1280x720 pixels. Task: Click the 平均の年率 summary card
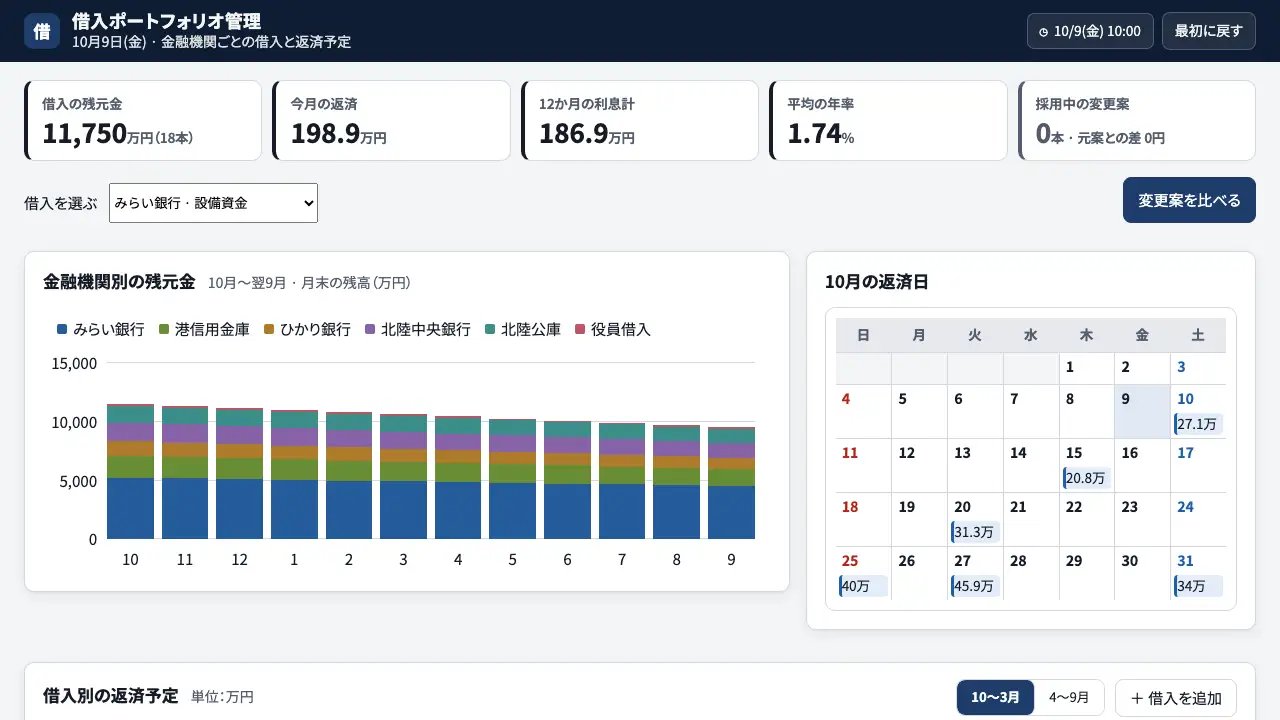click(x=888, y=120)
